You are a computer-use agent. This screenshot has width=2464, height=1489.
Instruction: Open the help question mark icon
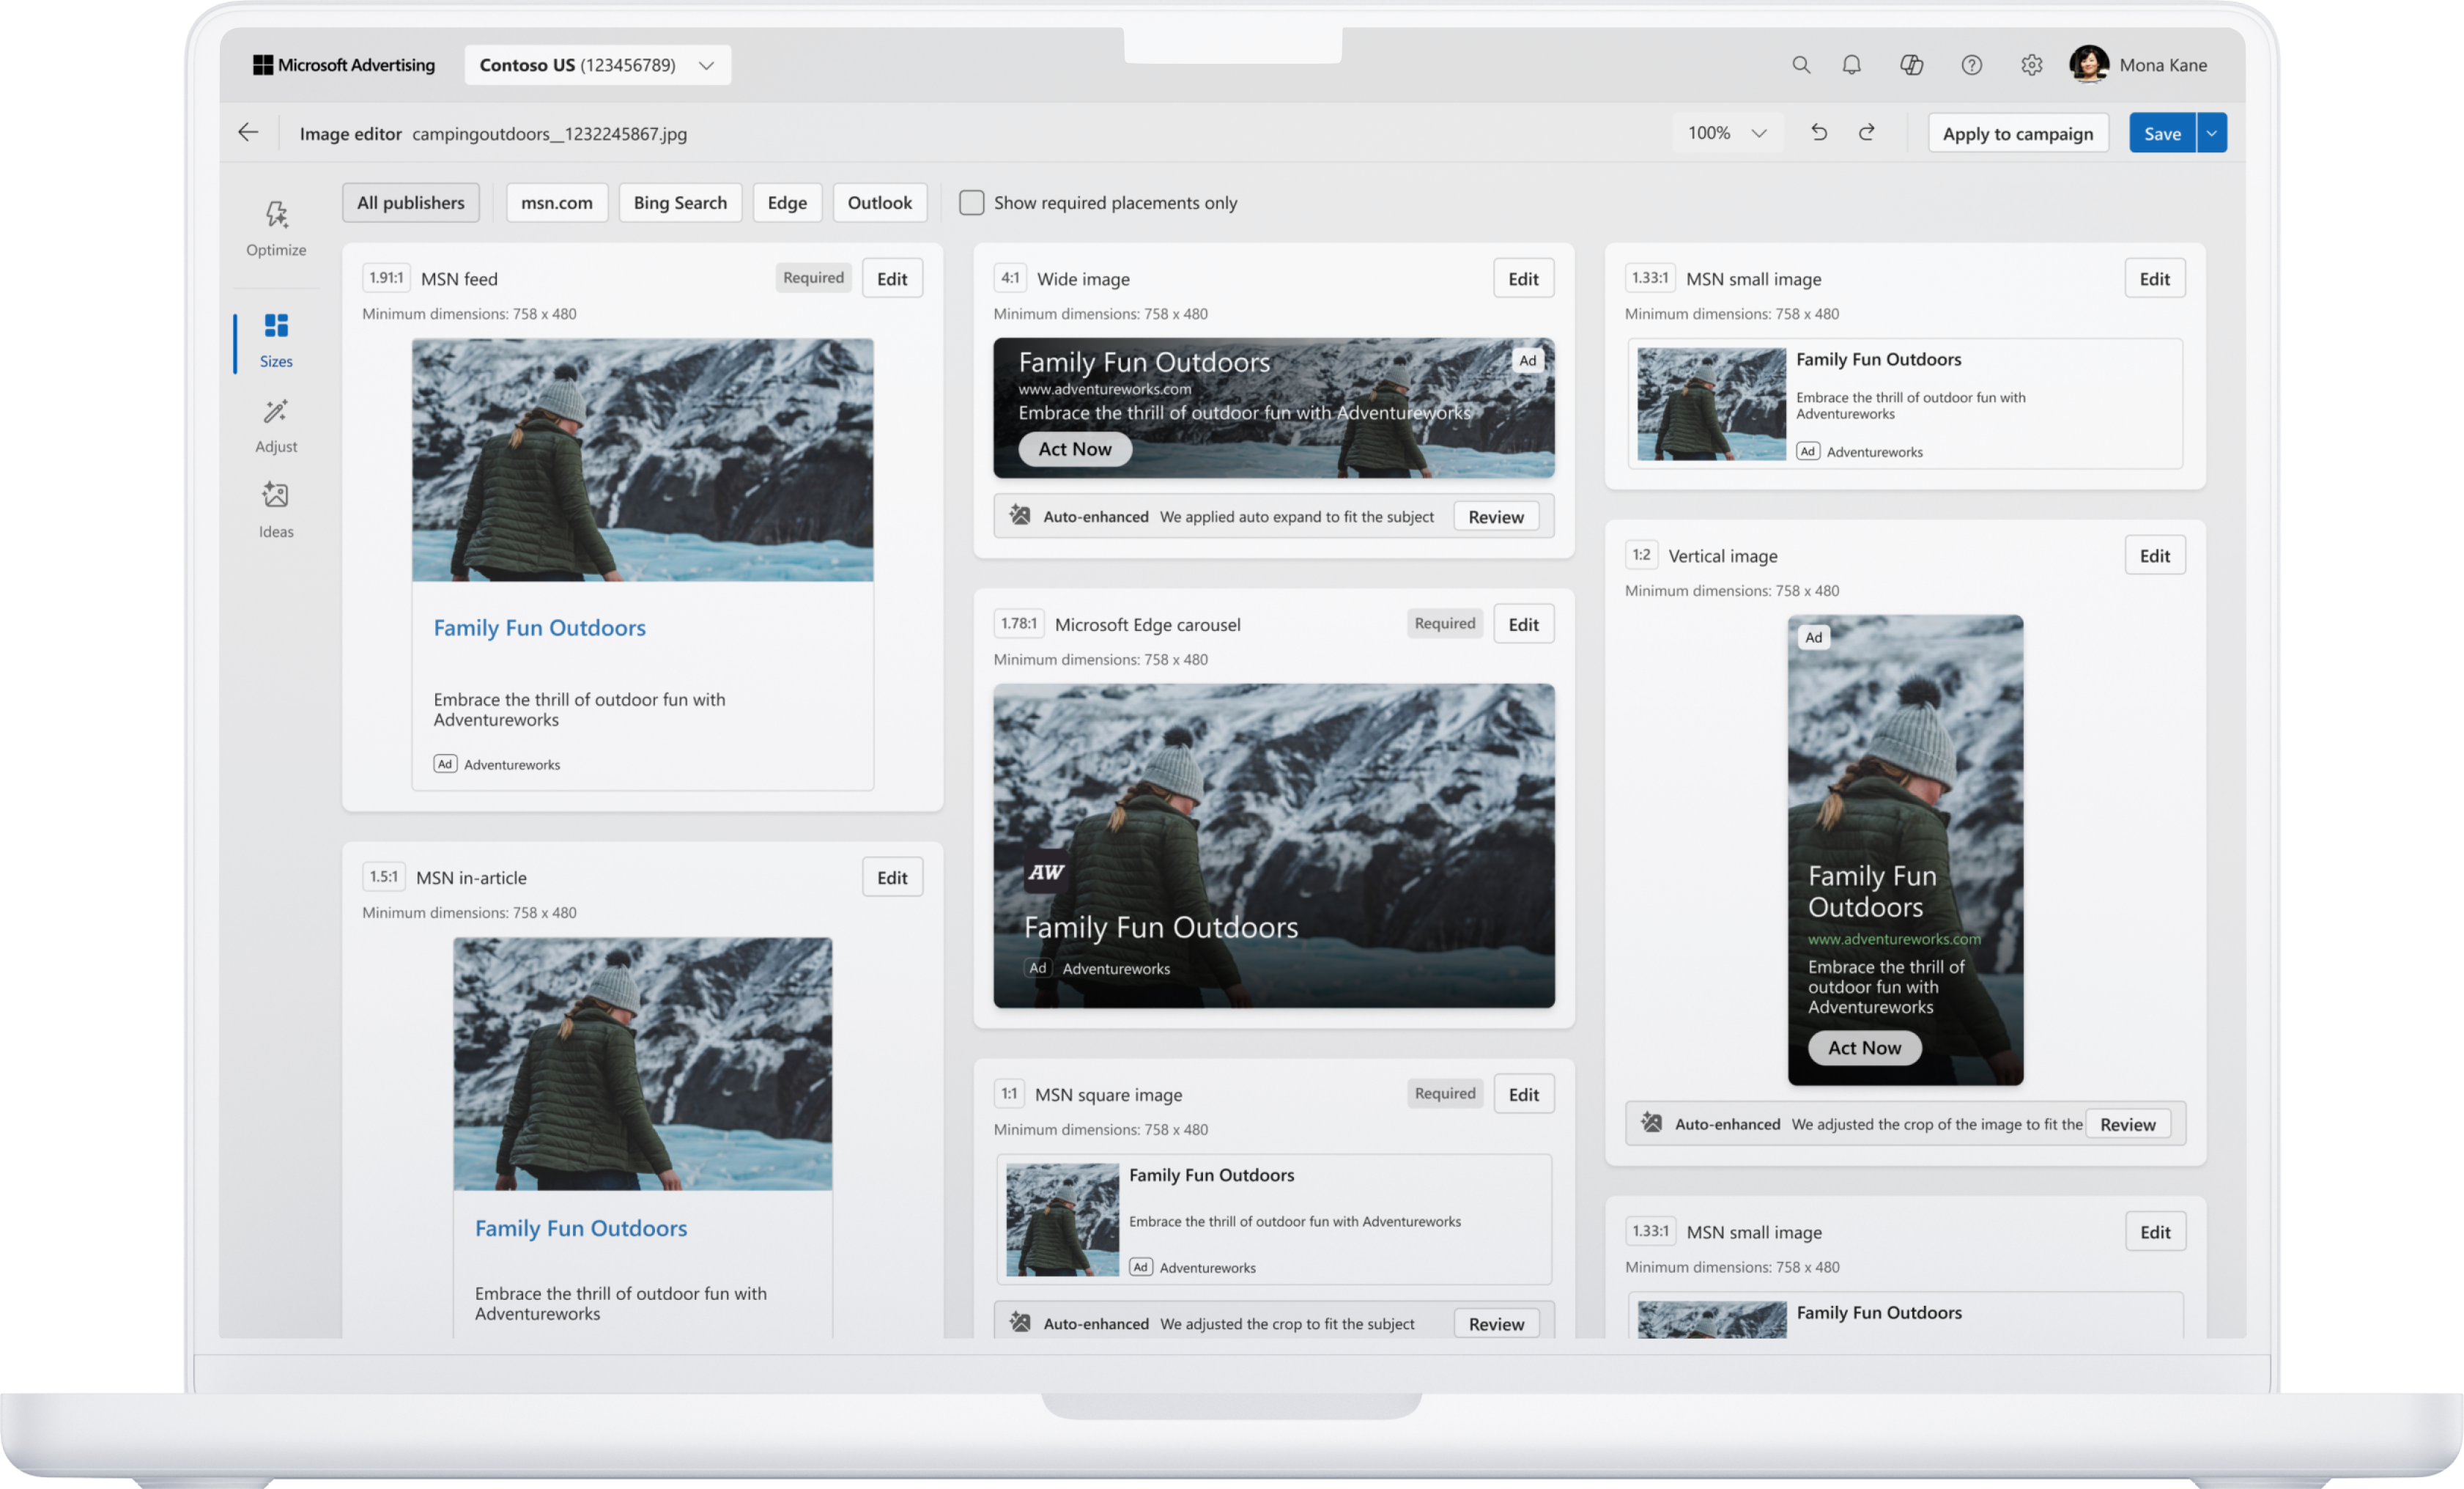coord(1971,65)
